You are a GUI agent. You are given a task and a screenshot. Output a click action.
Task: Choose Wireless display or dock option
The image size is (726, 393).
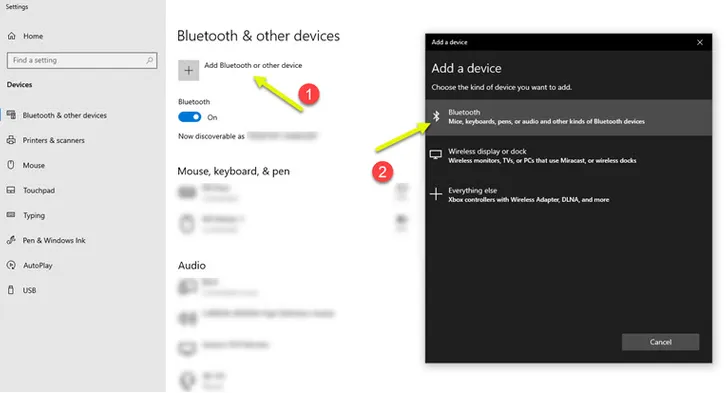569,156
